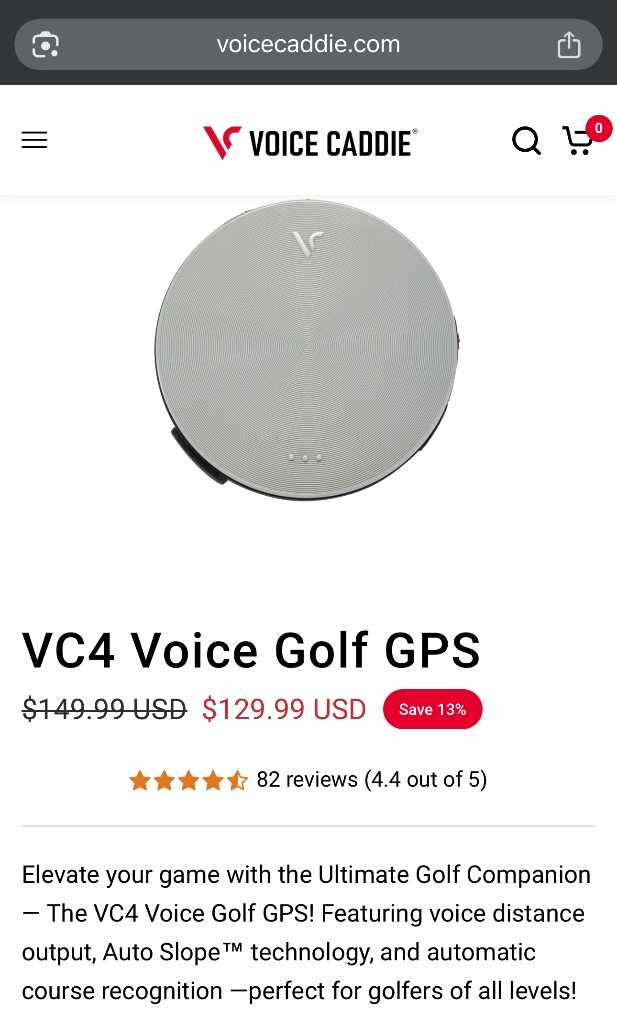Click the red V emblem in header logo
The width and height of the screenshot is (617, 1024).
[x=222, y=142]
